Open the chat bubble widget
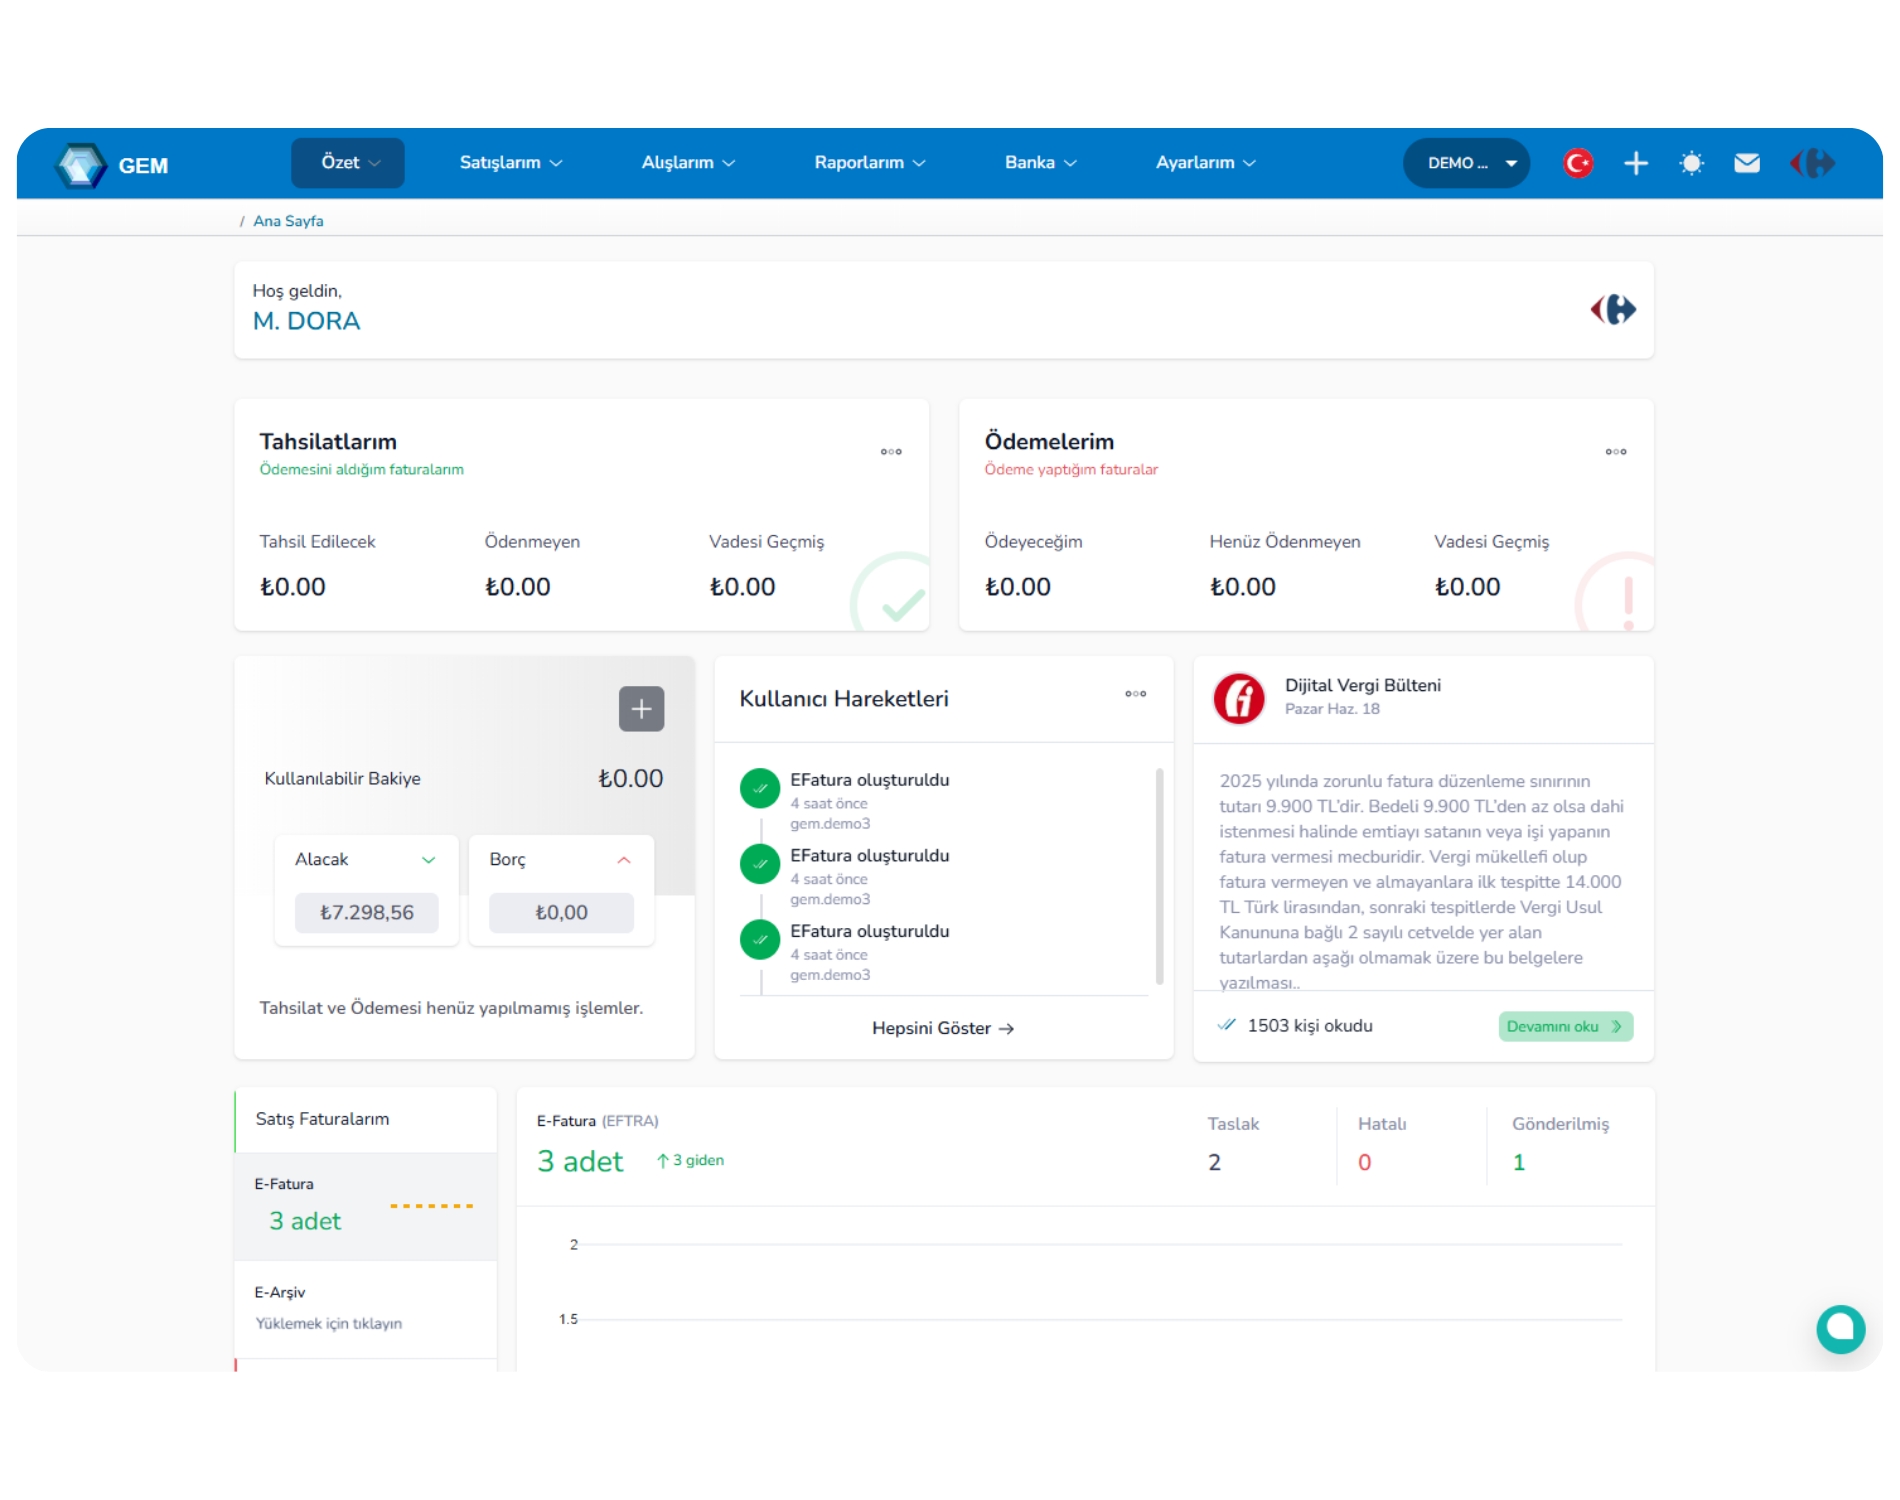1900x1500 pixels. coord(1841,1329)
